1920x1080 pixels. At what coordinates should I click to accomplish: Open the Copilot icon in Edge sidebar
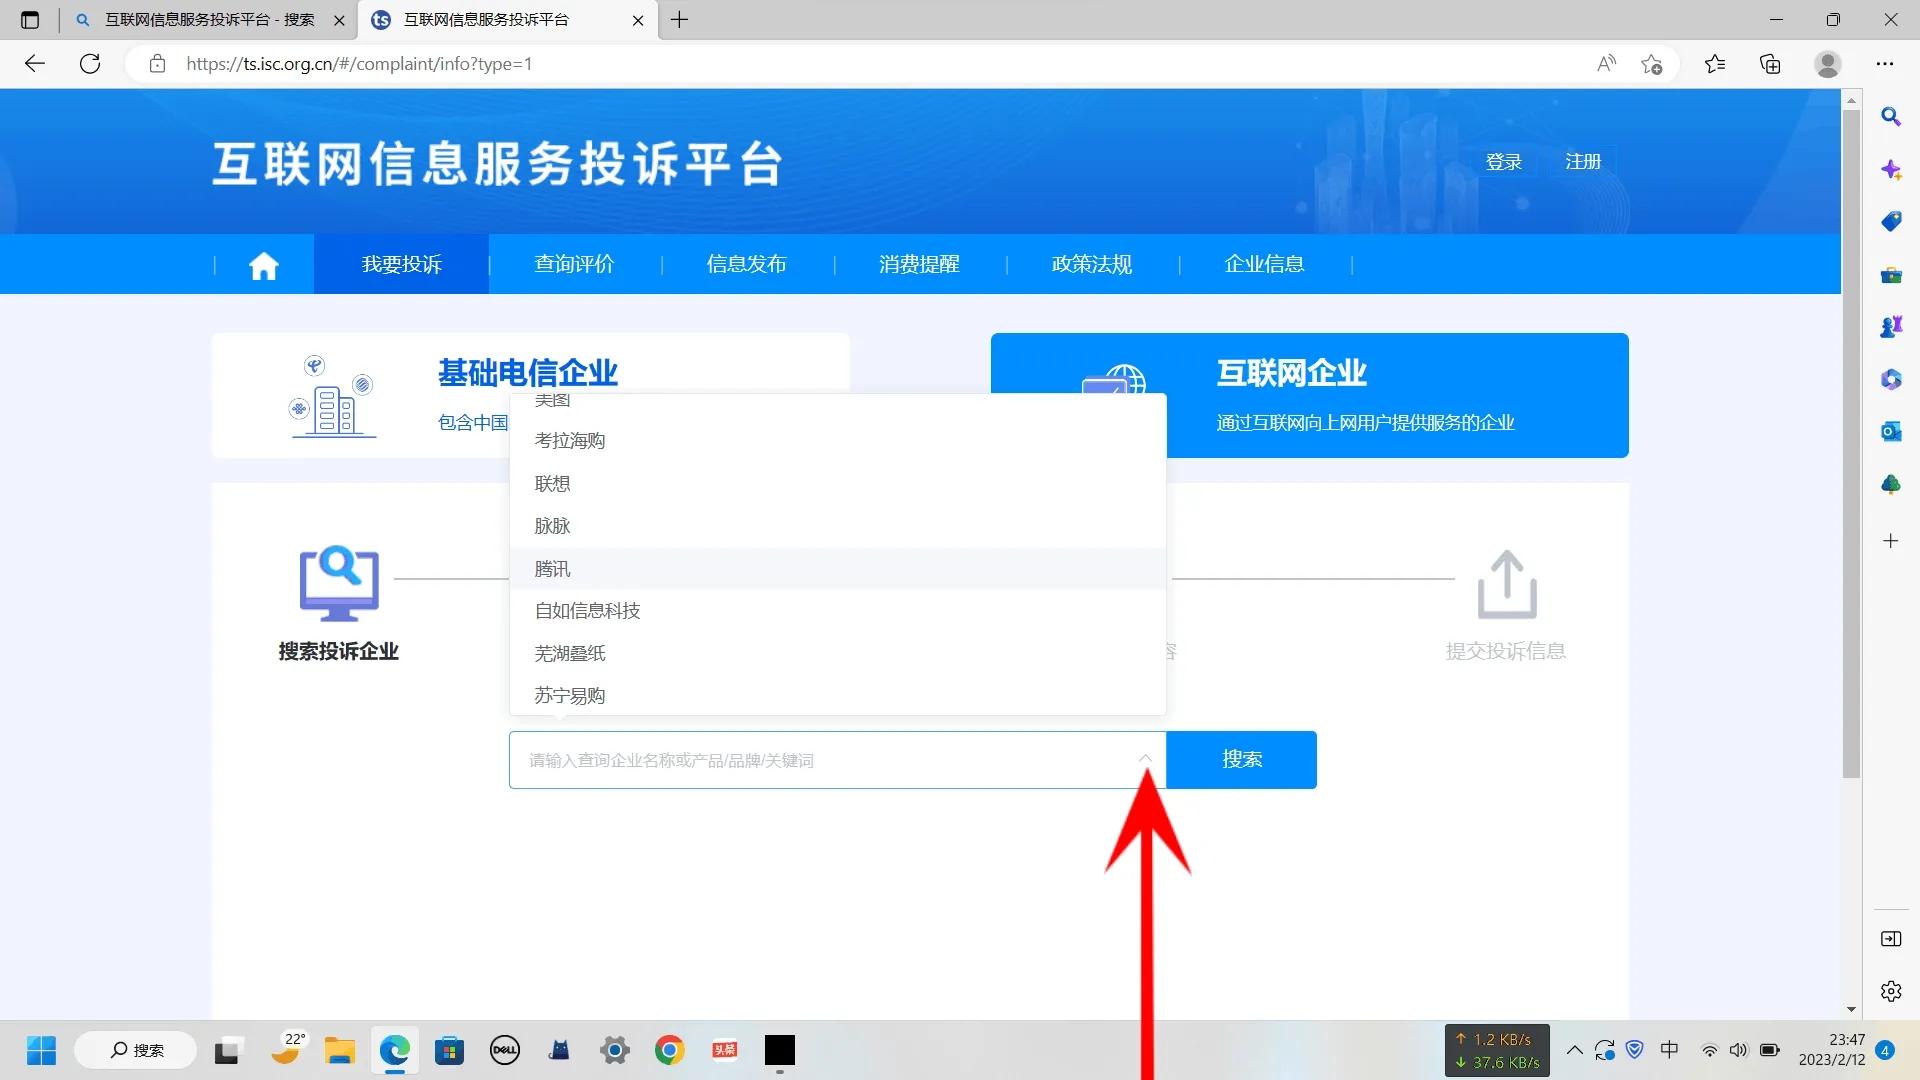[1890, 170]
